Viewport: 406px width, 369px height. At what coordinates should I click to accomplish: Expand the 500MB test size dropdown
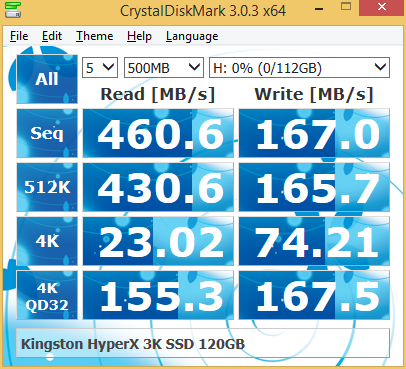click(164, 68)
